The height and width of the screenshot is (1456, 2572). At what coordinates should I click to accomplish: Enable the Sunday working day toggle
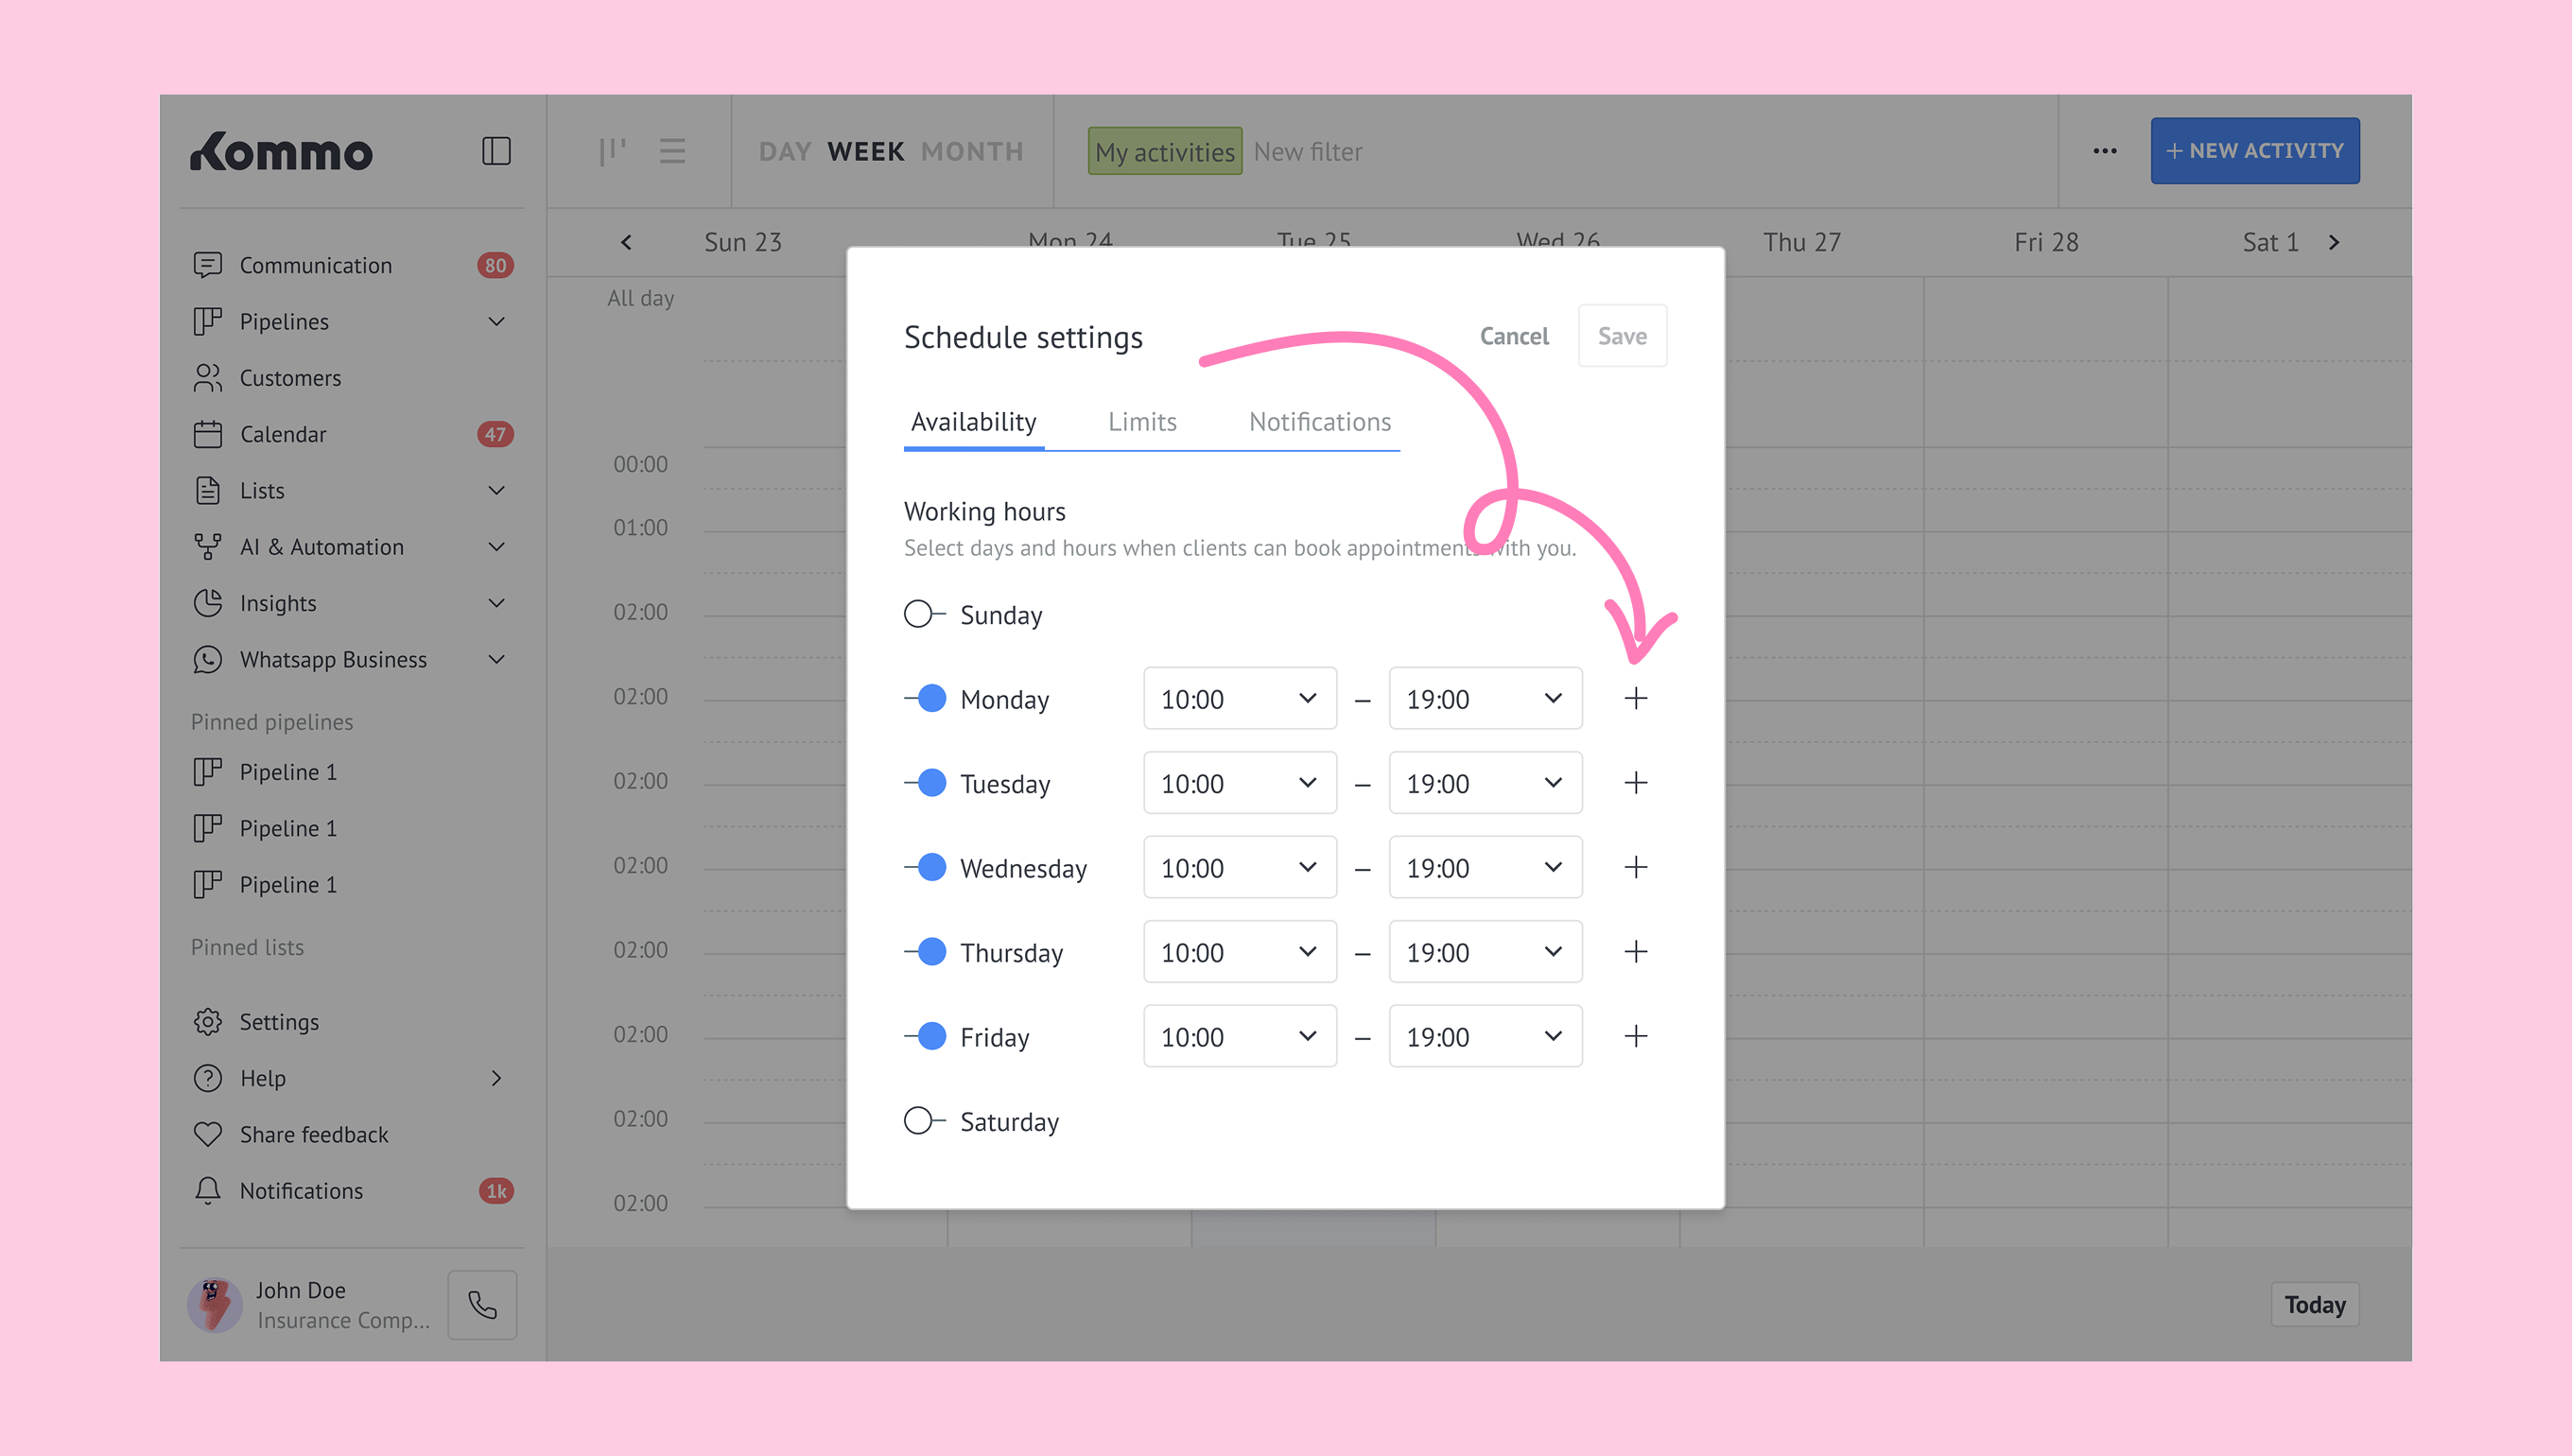pyautogui.click(x=923, y=614)
